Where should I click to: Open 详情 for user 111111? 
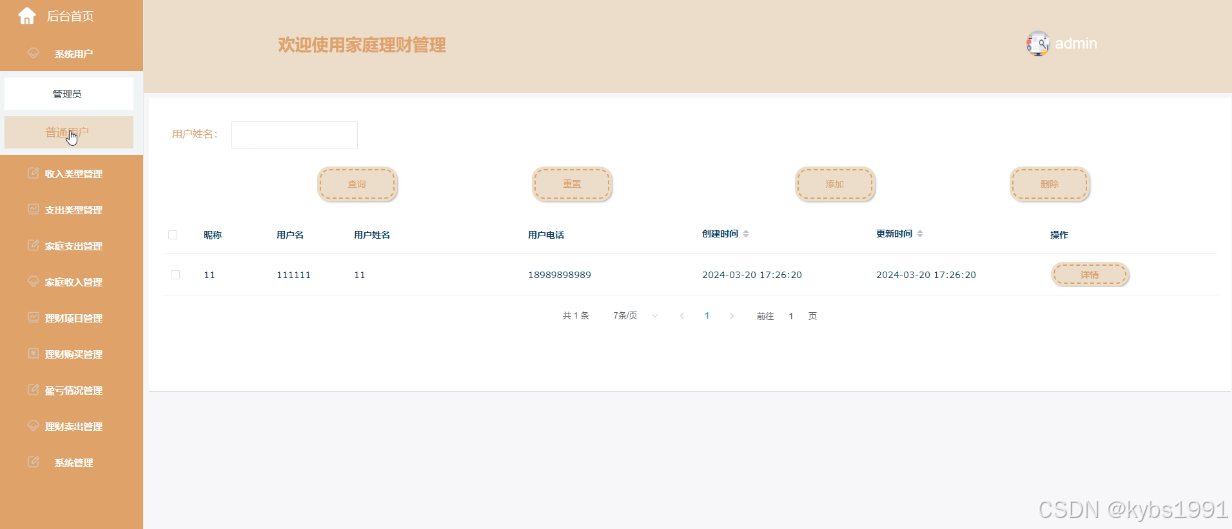click(x=1090, y=274)
